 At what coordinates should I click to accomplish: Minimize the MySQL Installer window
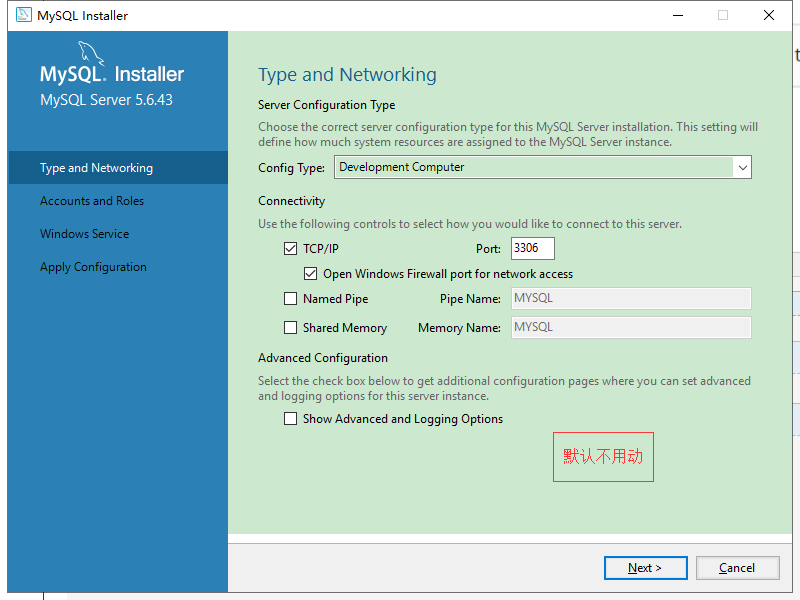click(x=678, y=15)
